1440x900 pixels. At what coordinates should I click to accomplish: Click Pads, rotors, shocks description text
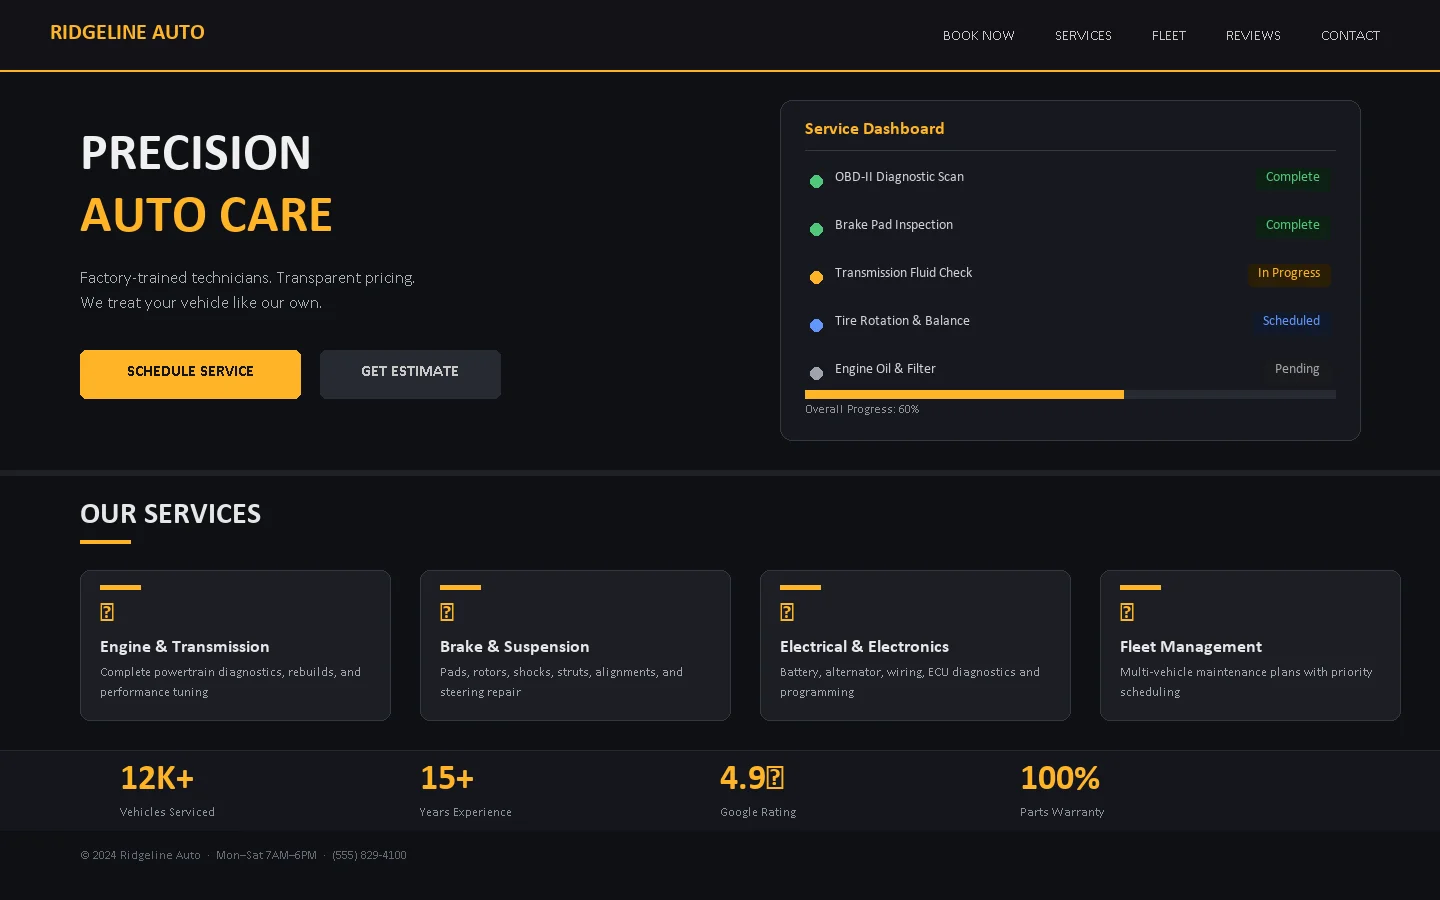561,682
